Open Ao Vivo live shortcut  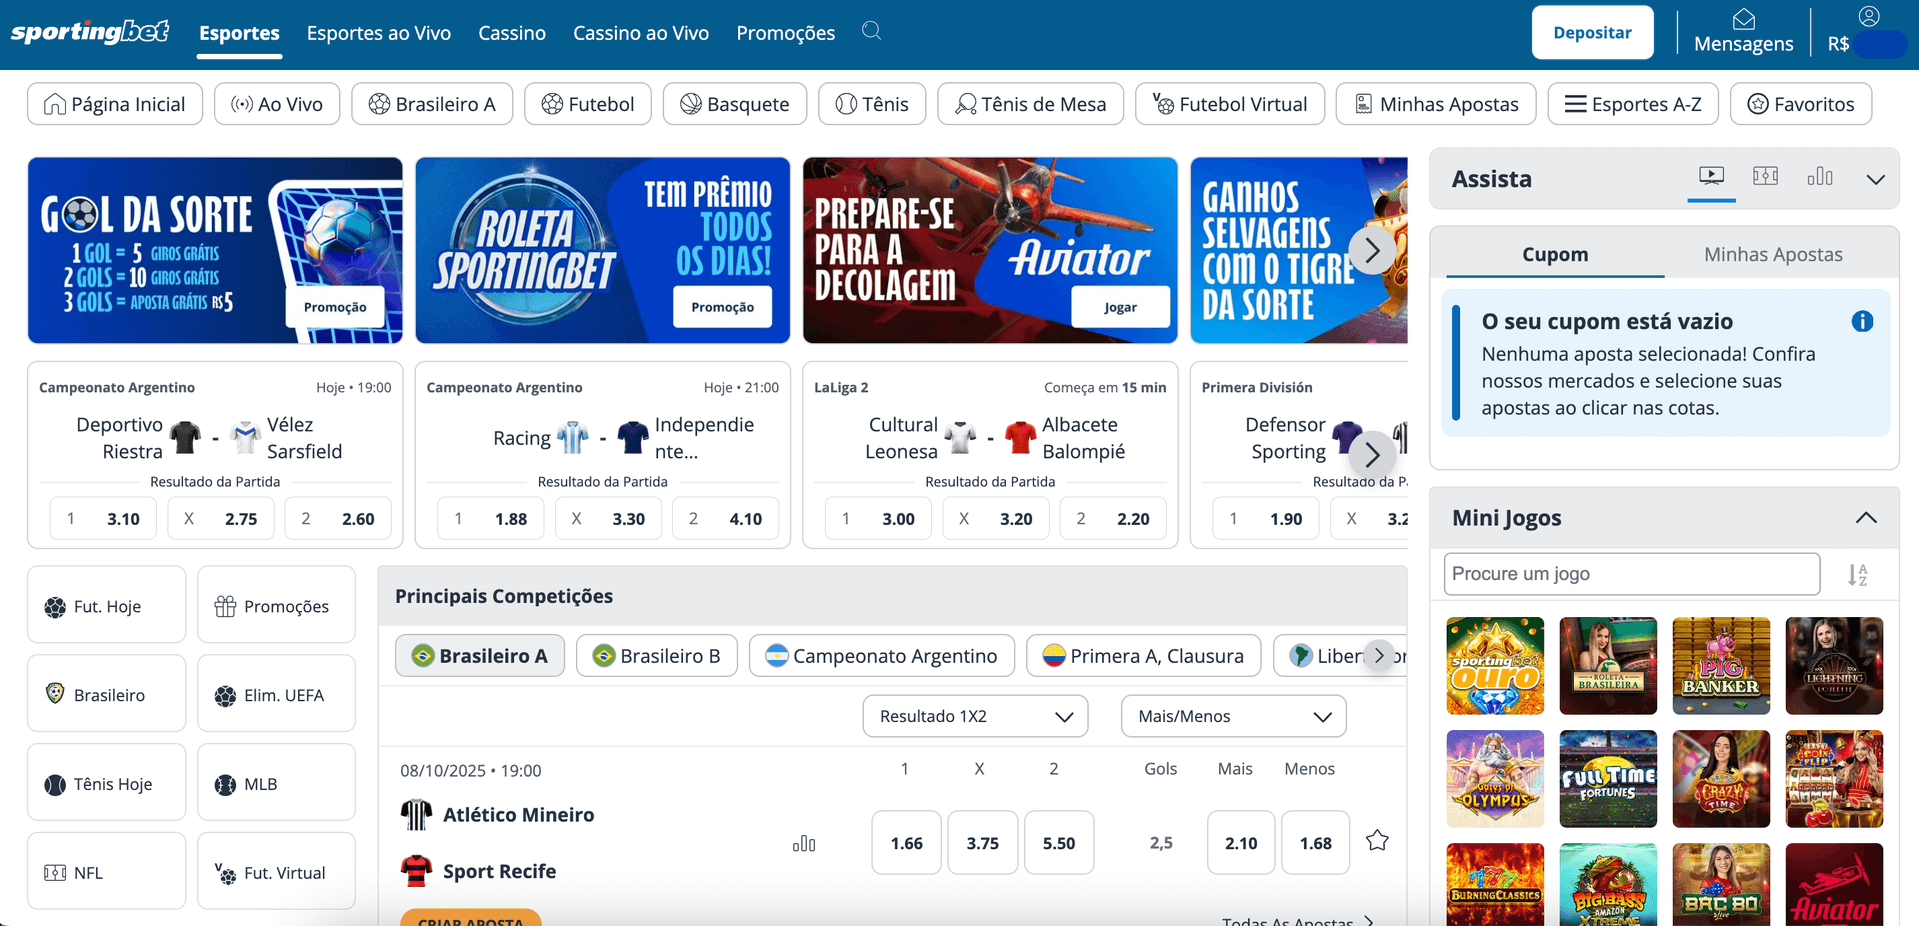[x=277, y=104]
